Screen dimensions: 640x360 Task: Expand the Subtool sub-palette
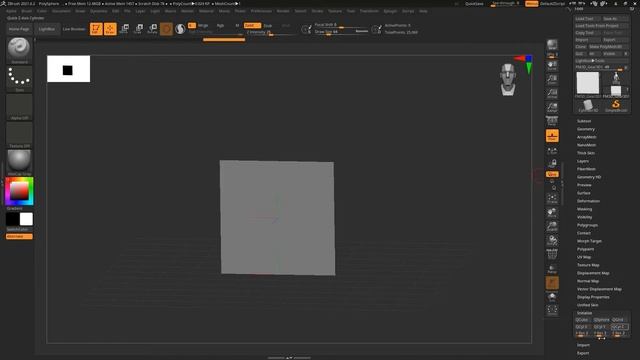pyautogui.click(x=584, y=121)
